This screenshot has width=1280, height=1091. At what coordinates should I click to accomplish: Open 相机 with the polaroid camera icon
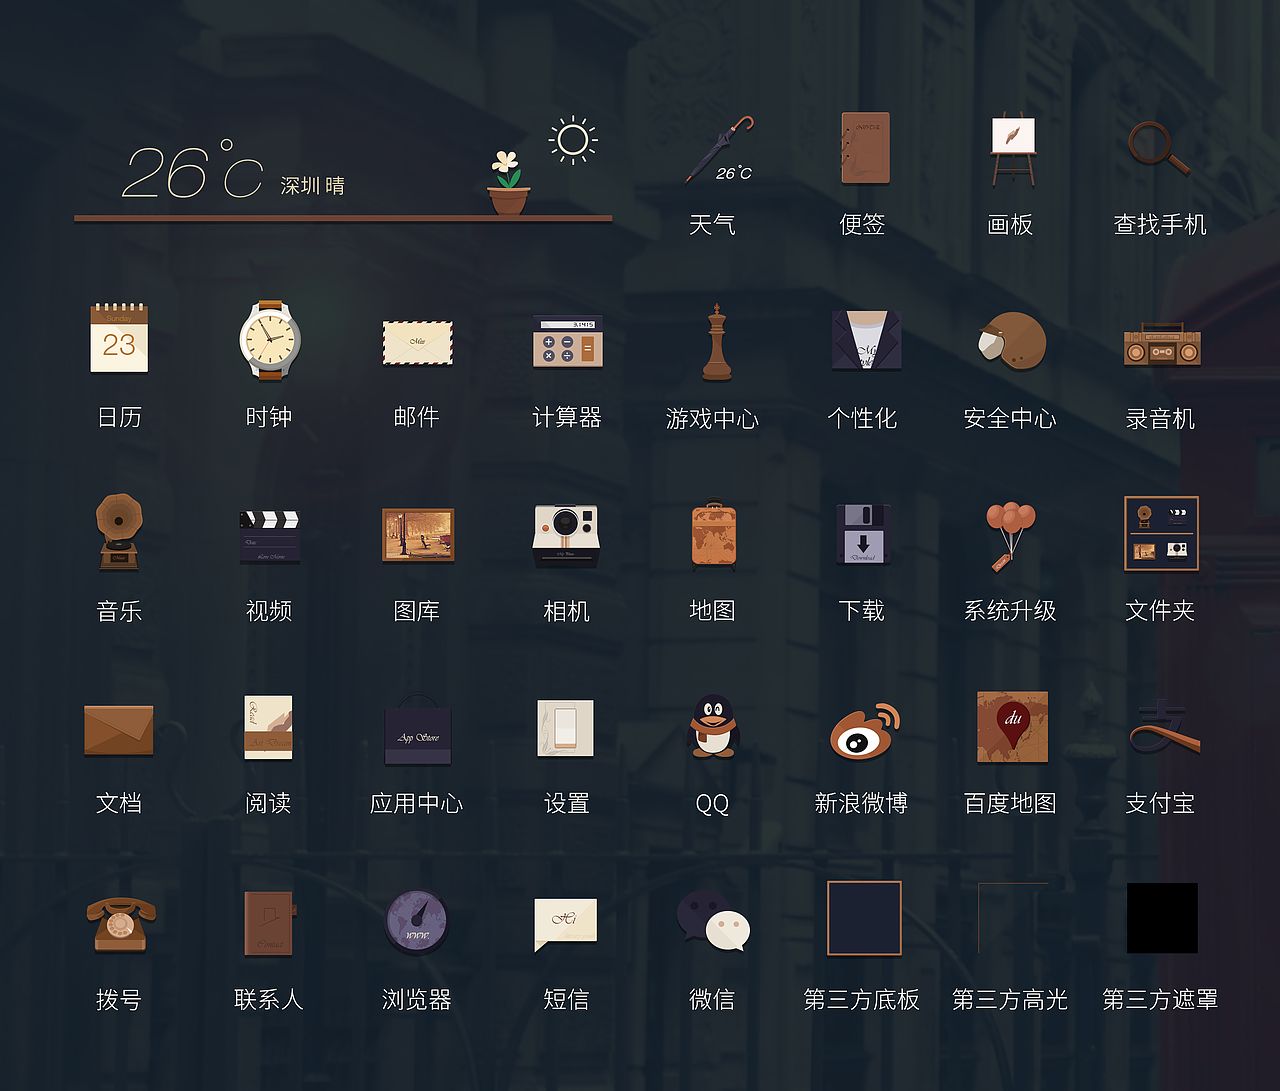tap(566, 533)
